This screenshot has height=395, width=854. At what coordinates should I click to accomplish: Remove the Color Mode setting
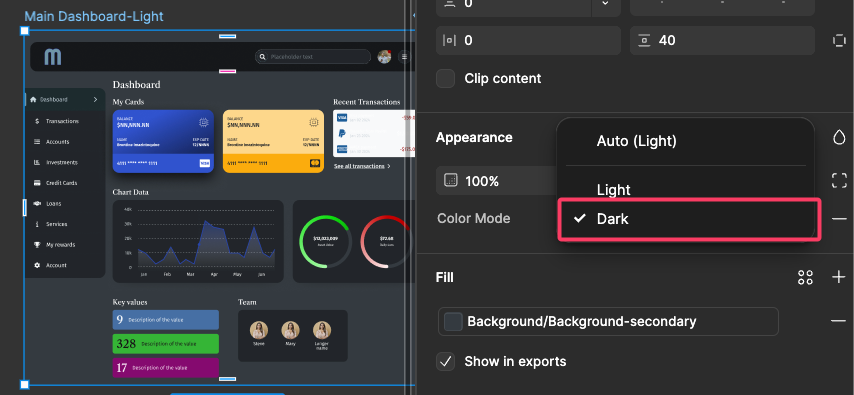click(x=839, y=218)
